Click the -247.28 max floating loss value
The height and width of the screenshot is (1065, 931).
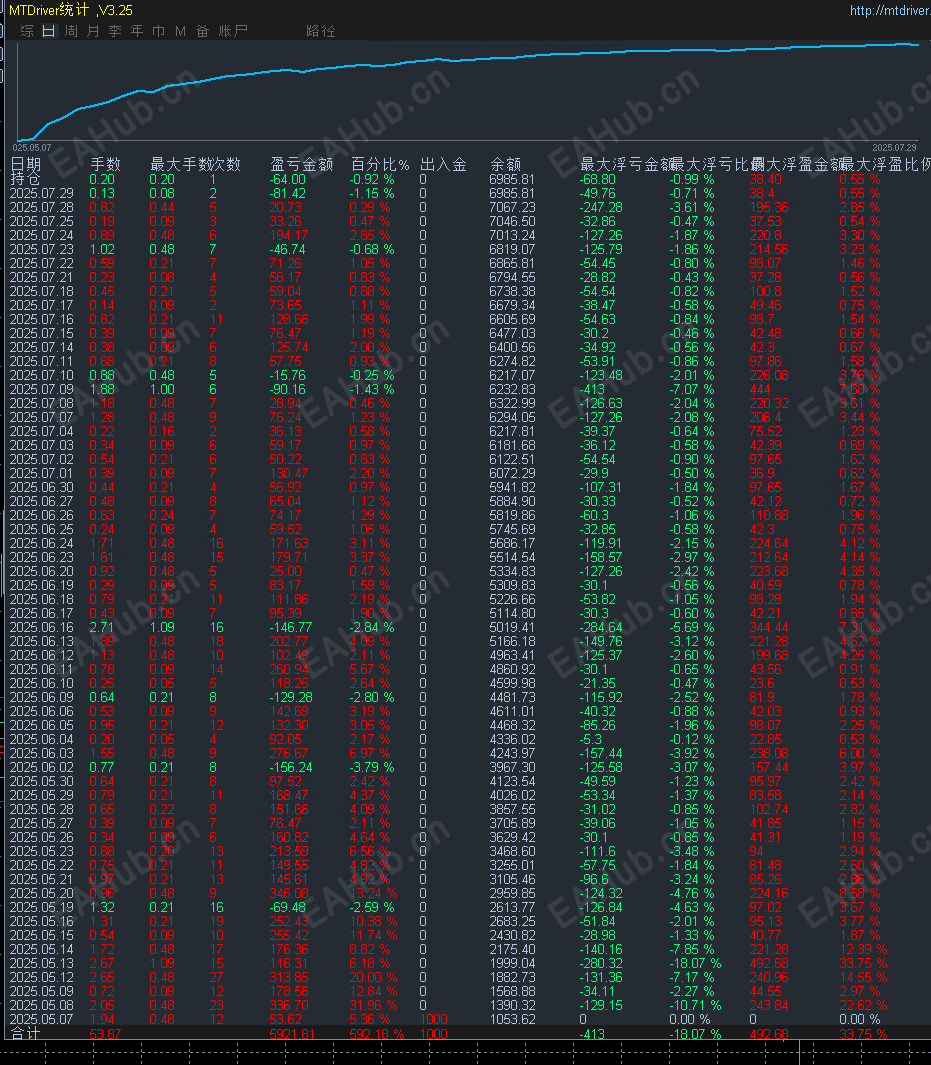click(x=601, y=207)
